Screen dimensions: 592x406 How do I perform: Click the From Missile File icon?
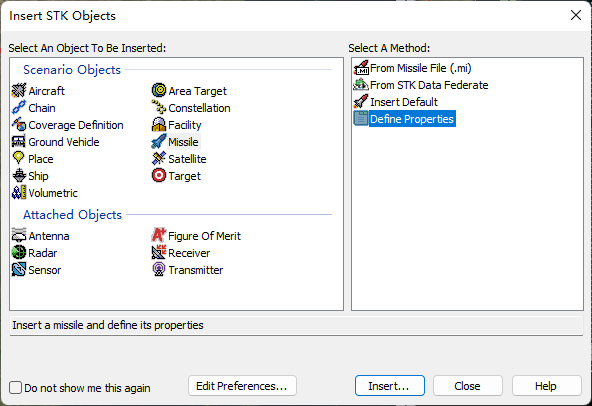pyautogui.click(x=361, y=68)
